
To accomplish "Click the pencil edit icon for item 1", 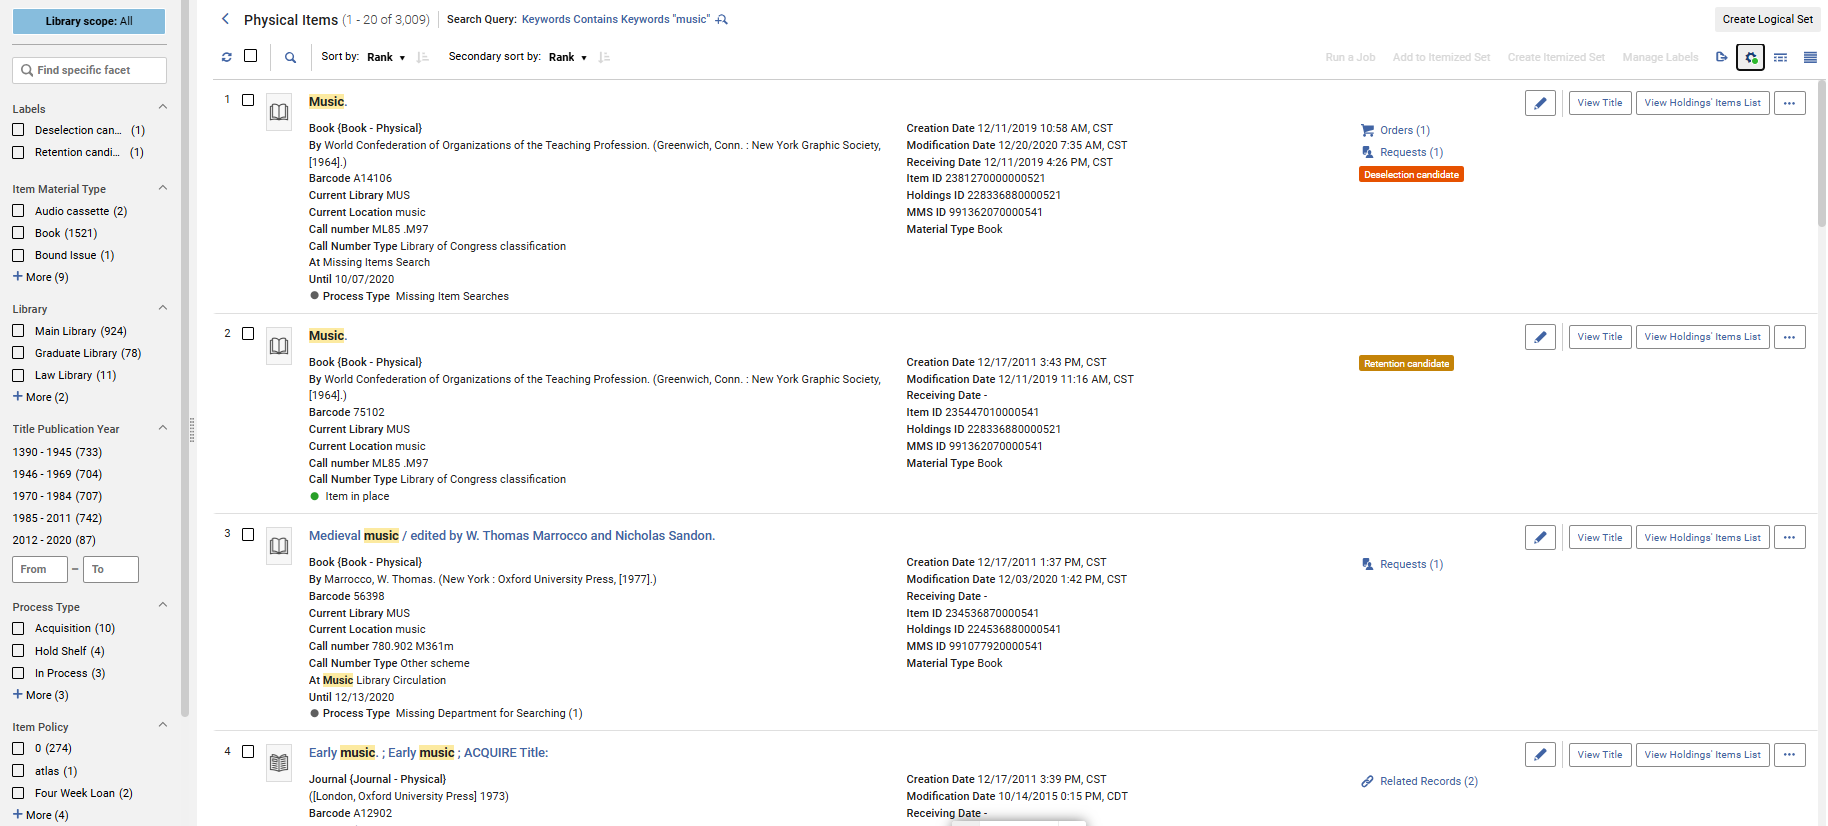I will pyautogui.click(x=1540, y=103).
